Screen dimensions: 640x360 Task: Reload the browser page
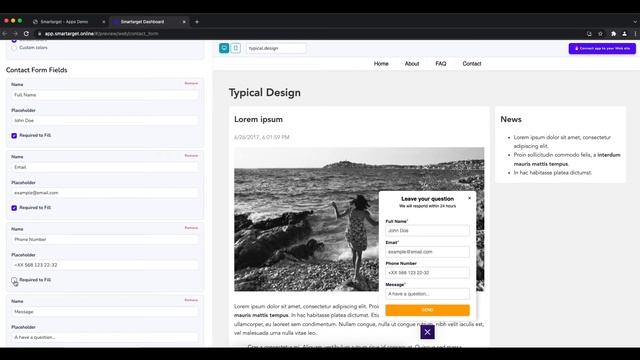click(x=26, y=33)
